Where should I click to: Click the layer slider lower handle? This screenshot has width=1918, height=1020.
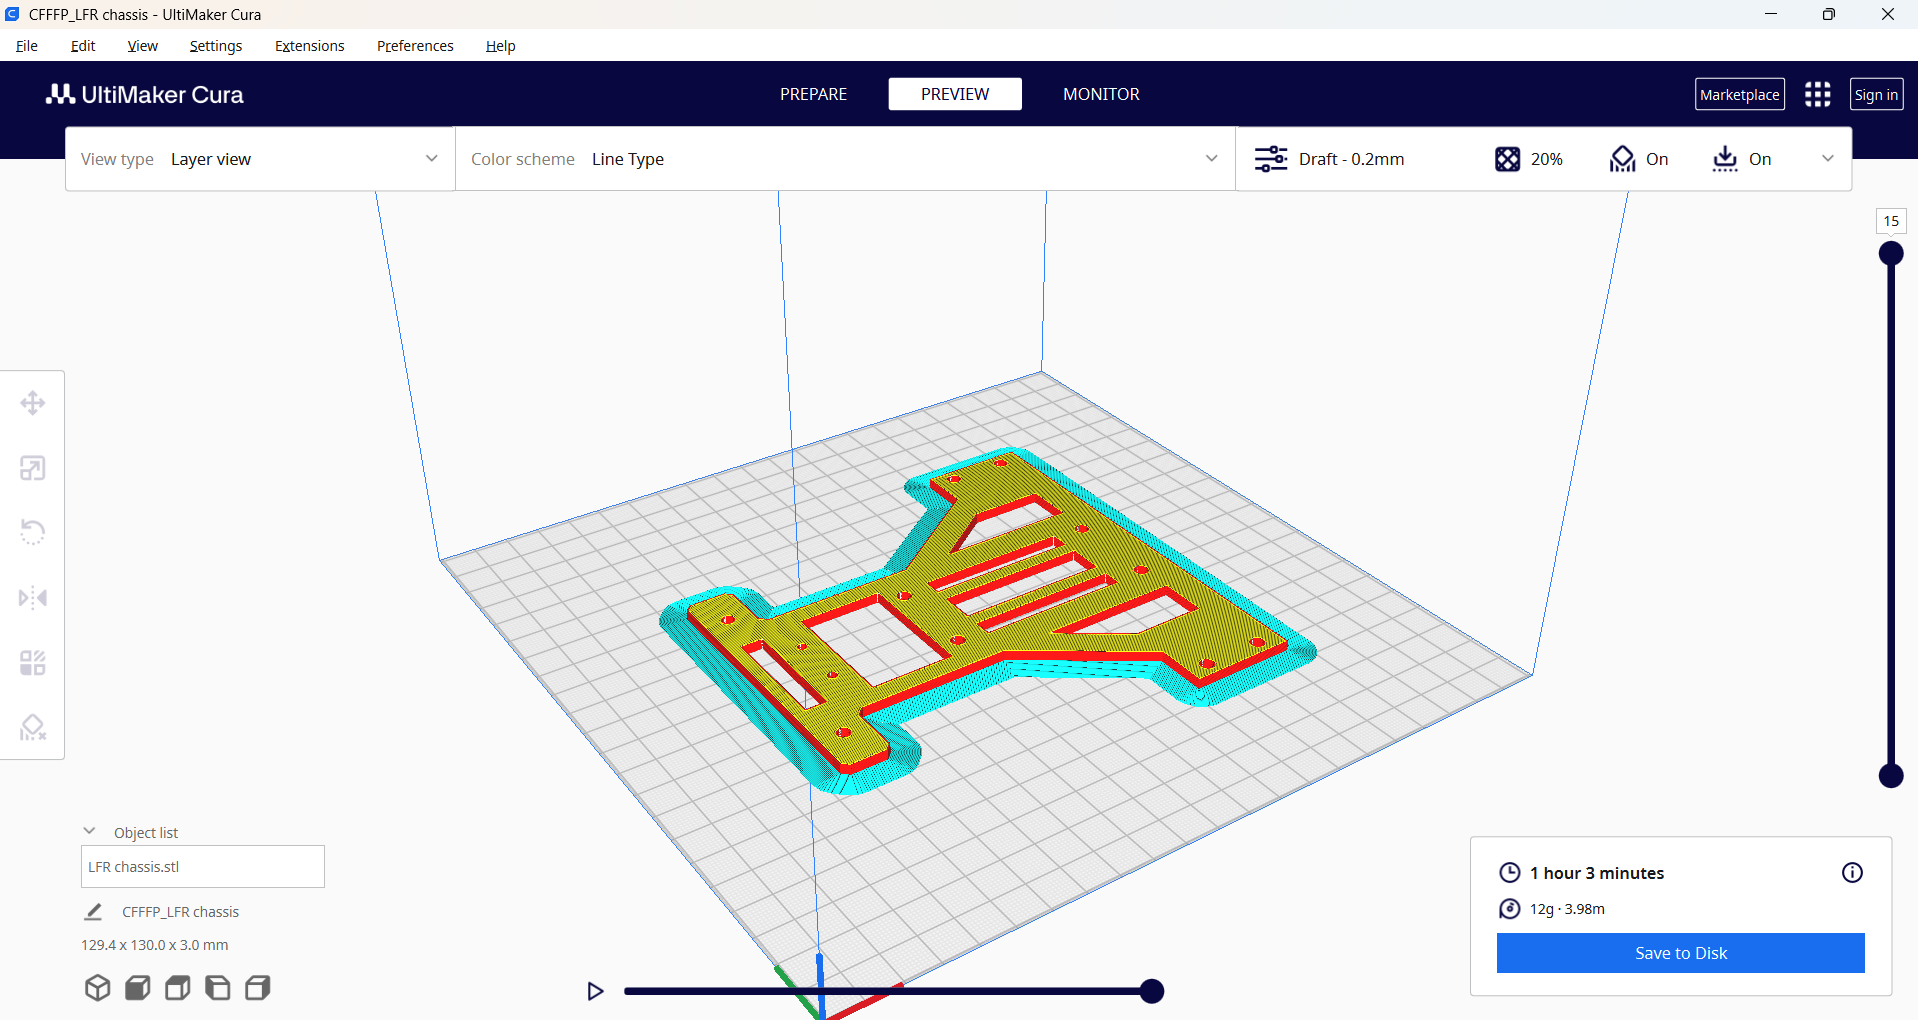click(x=1891, y=775)
